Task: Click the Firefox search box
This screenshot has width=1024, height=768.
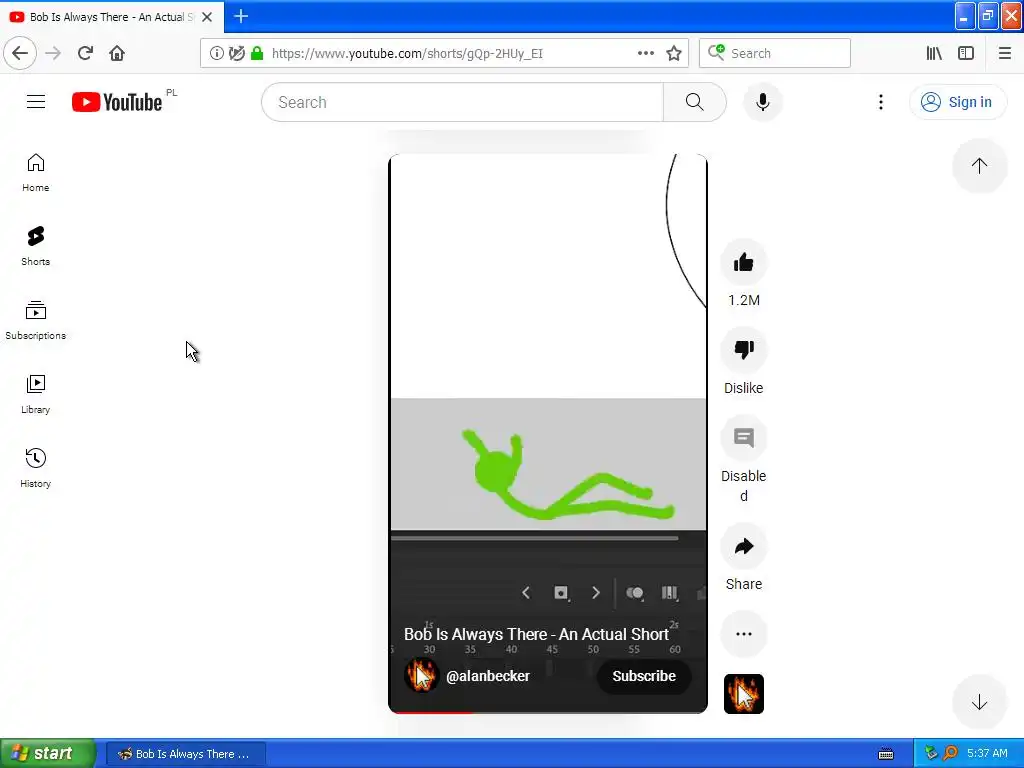Action: pyautogui.click(x=775, y=53)
